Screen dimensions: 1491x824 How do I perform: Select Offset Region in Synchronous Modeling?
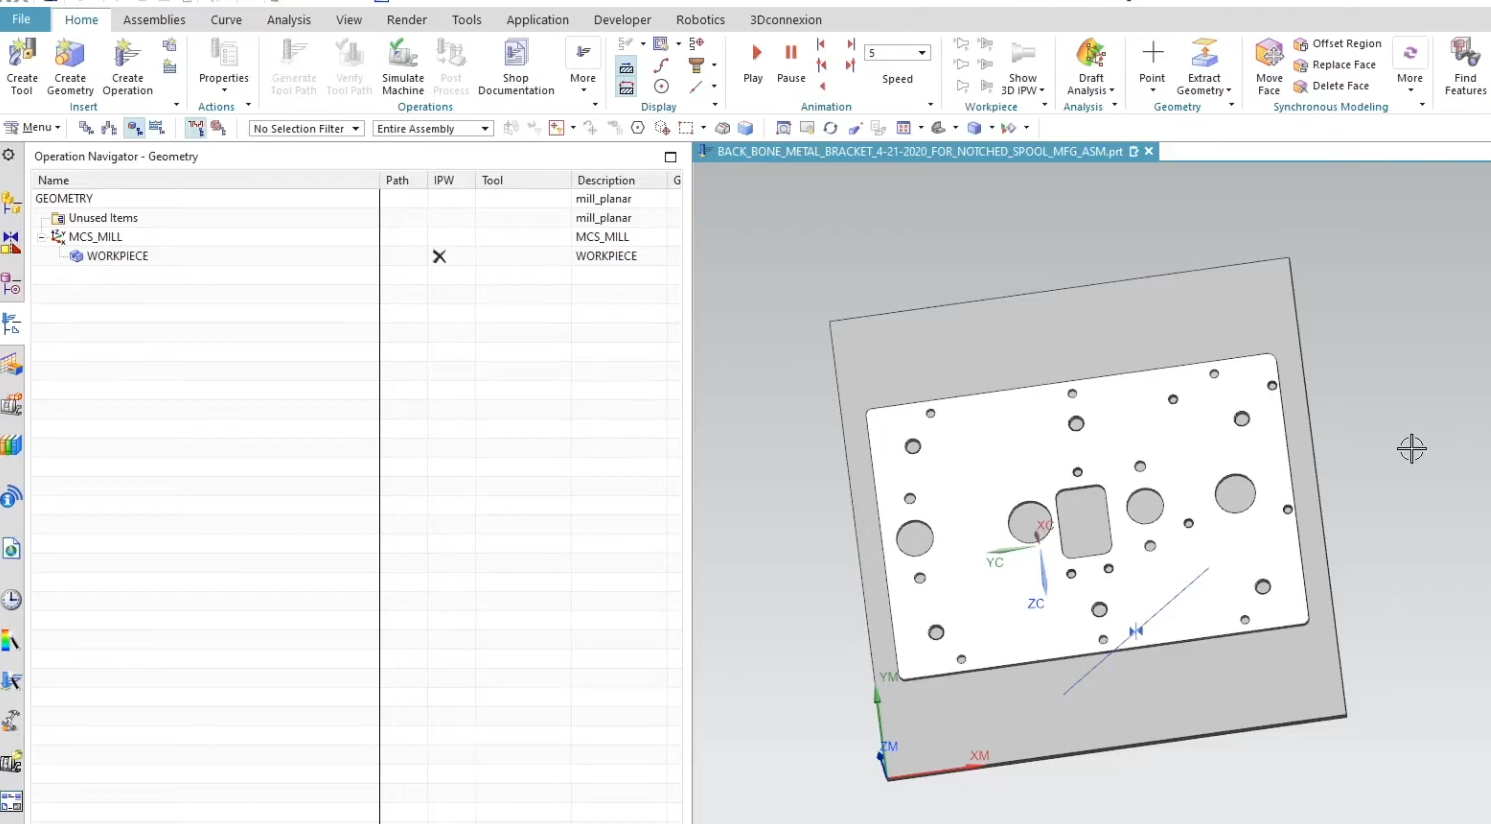(1337, 44)
